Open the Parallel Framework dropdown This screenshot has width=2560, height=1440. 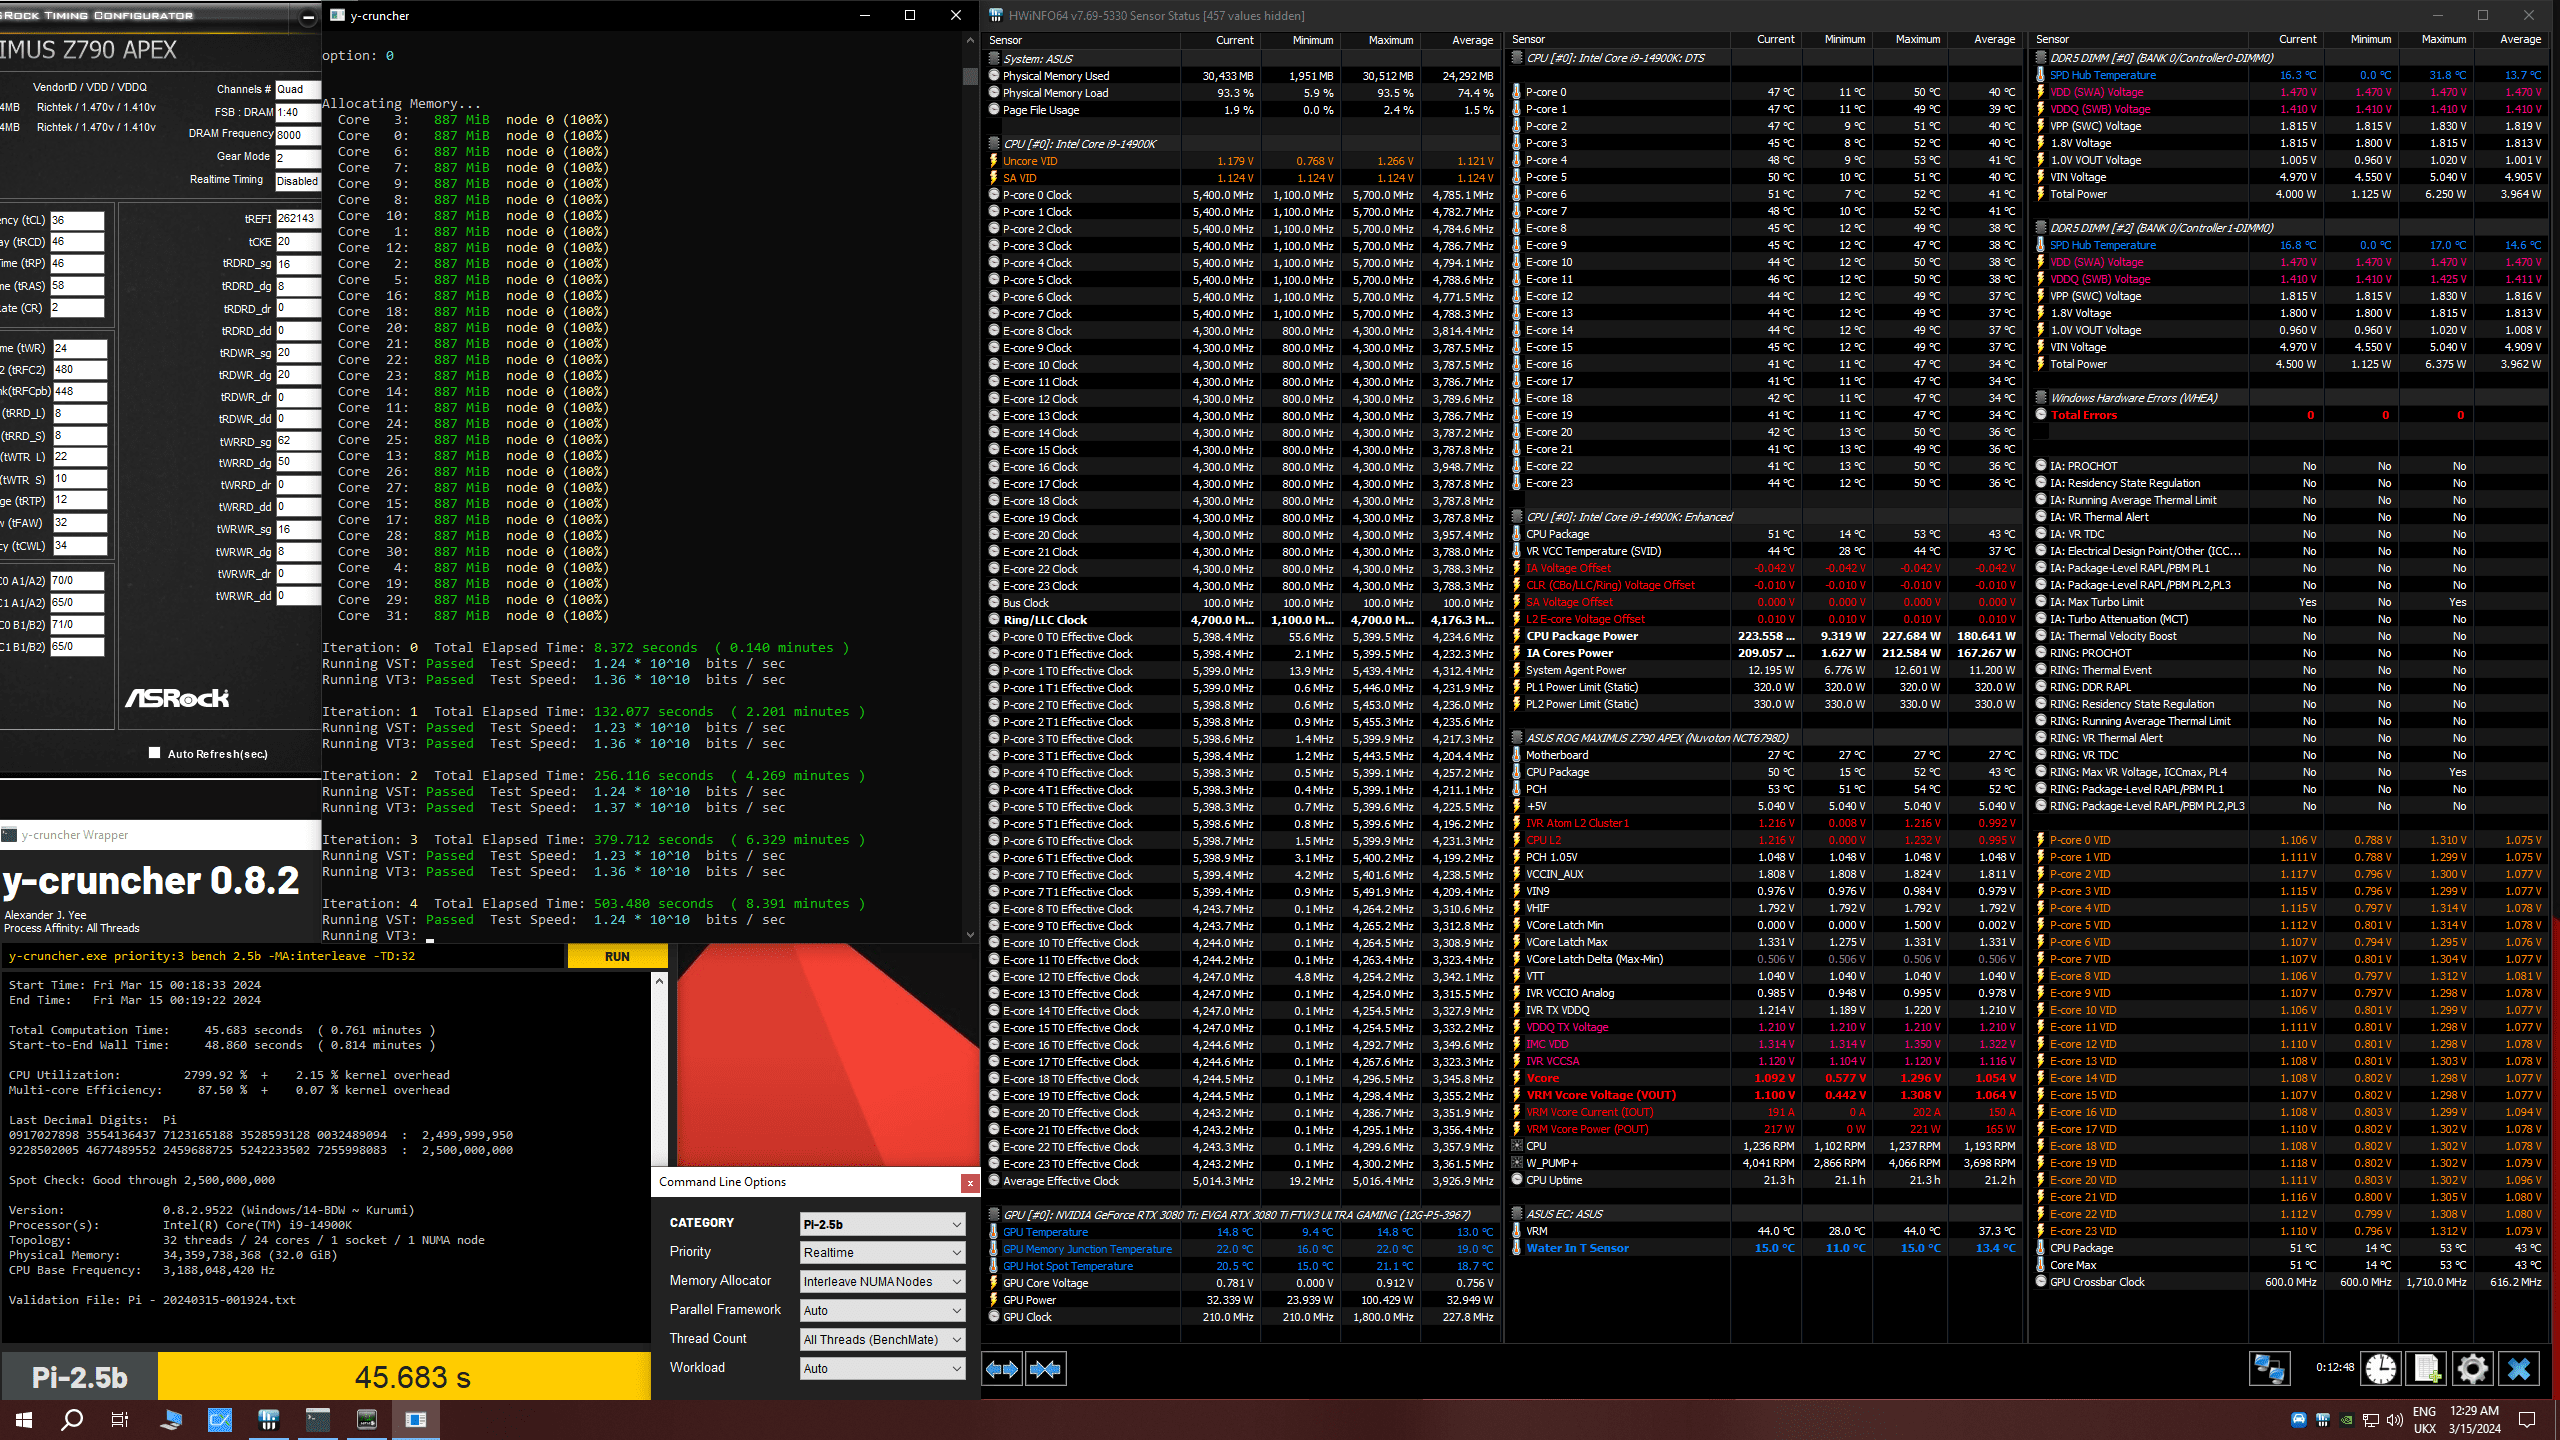coord(882,1311)
